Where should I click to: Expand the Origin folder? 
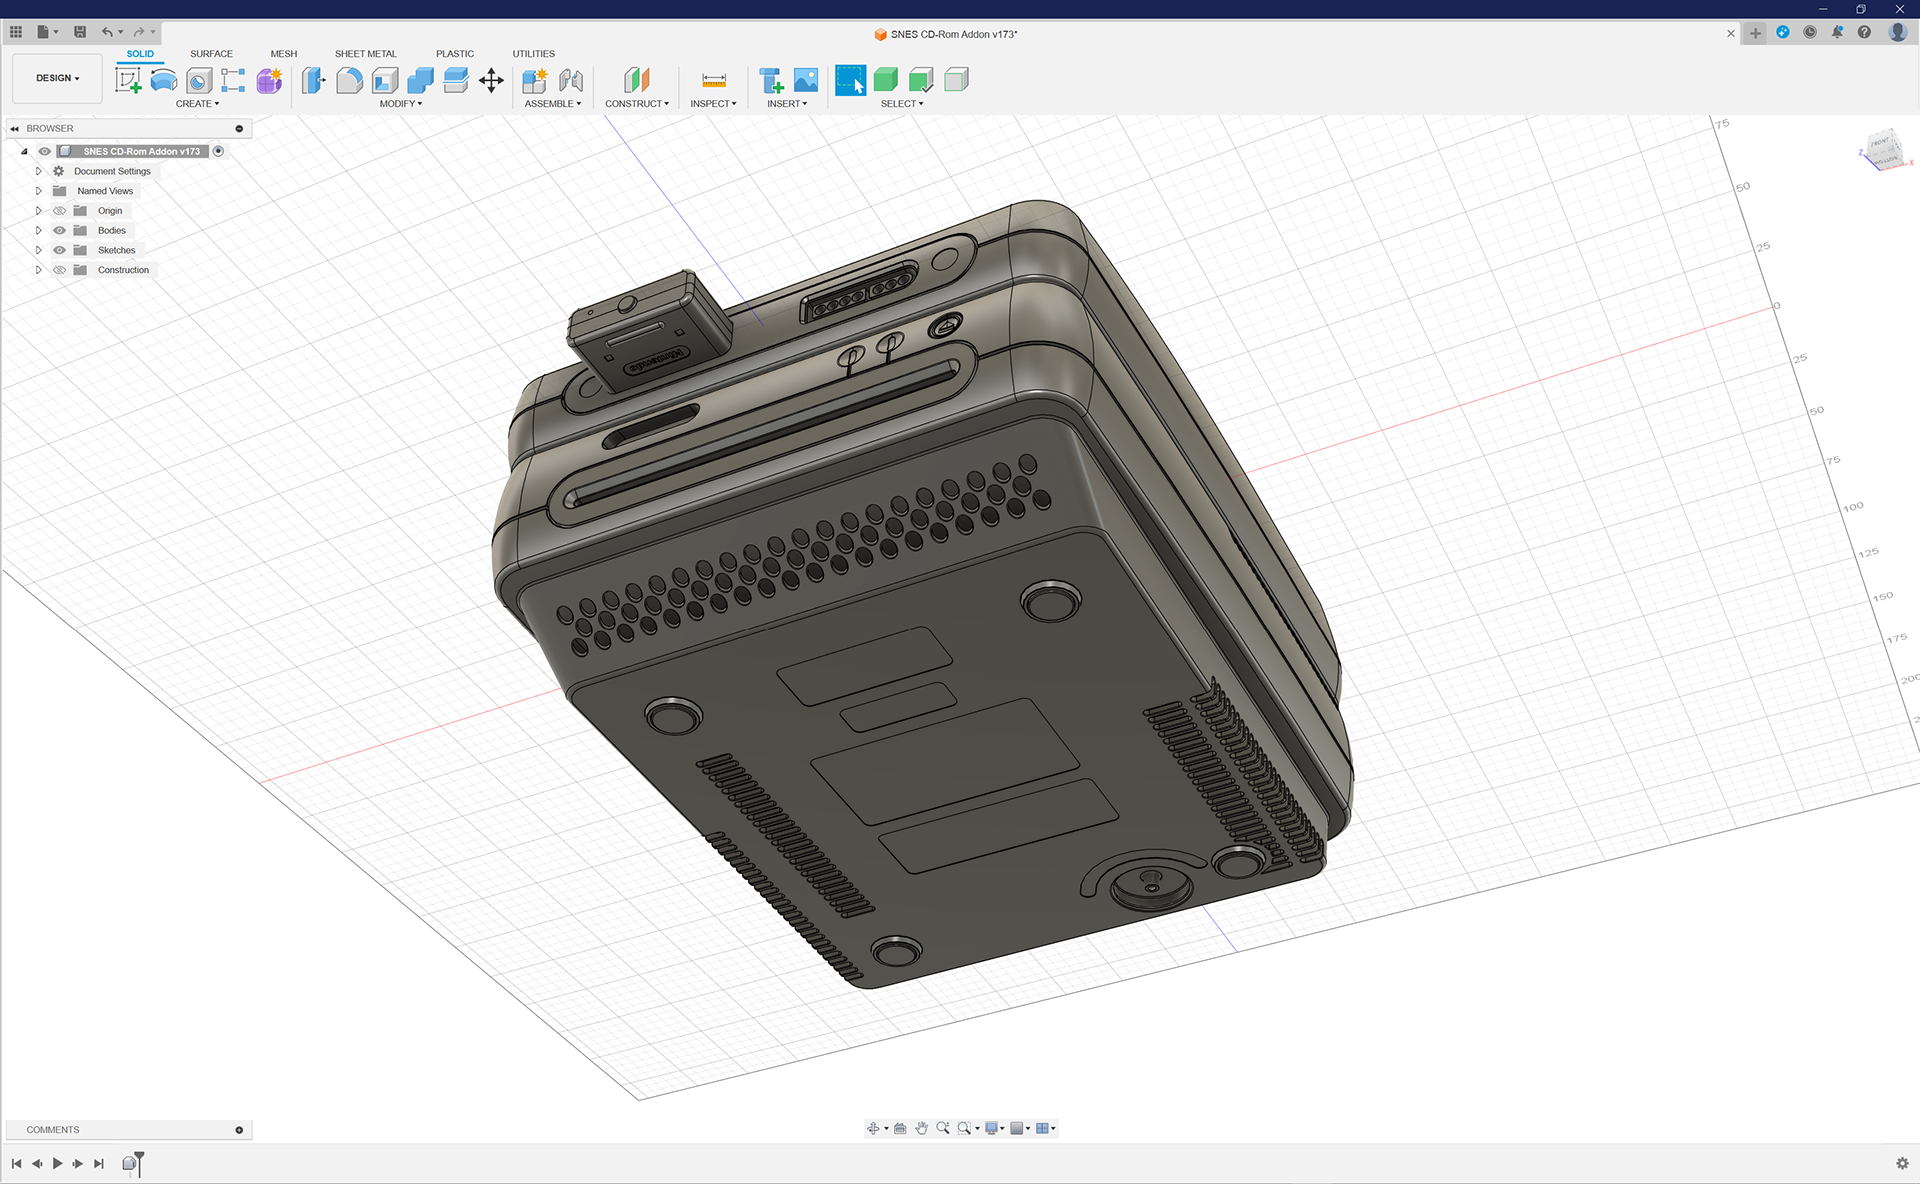tap(39, 211)
